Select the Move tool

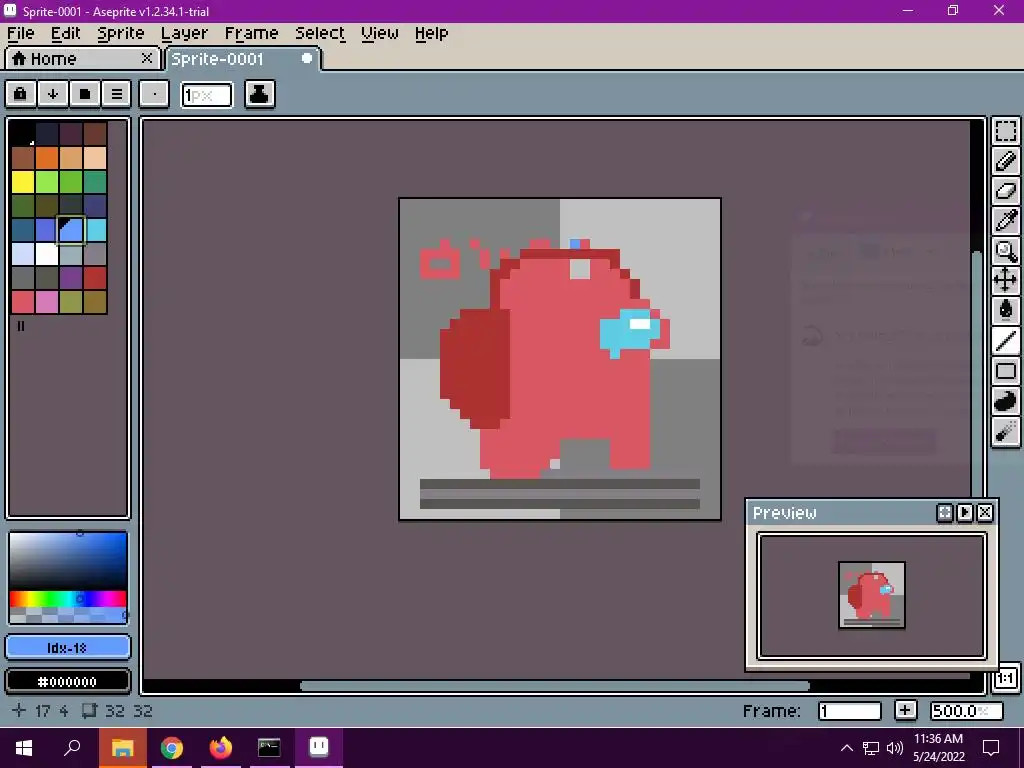1006,281
